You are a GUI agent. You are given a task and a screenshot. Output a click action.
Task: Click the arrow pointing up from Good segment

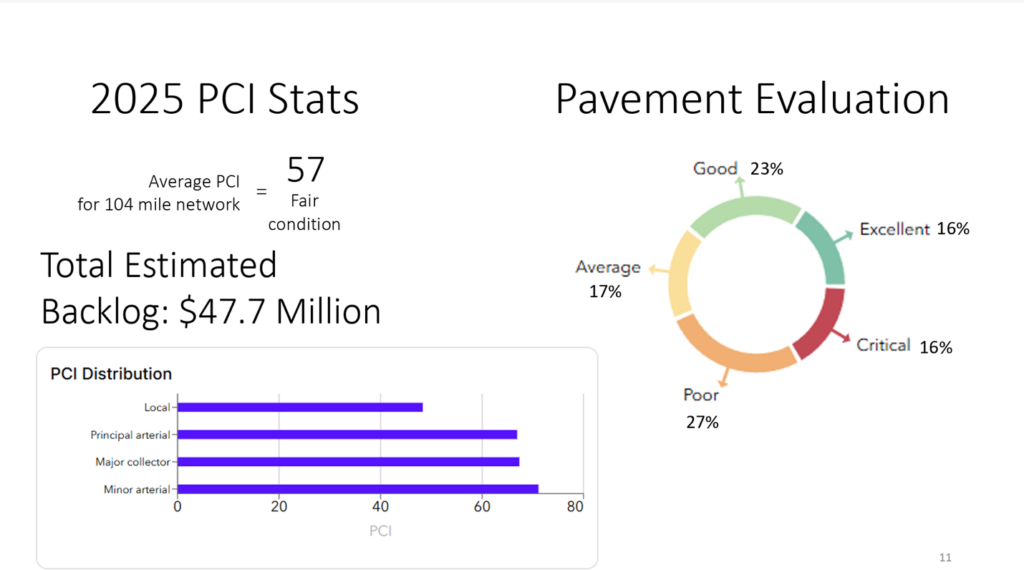[x=740, y=188]
